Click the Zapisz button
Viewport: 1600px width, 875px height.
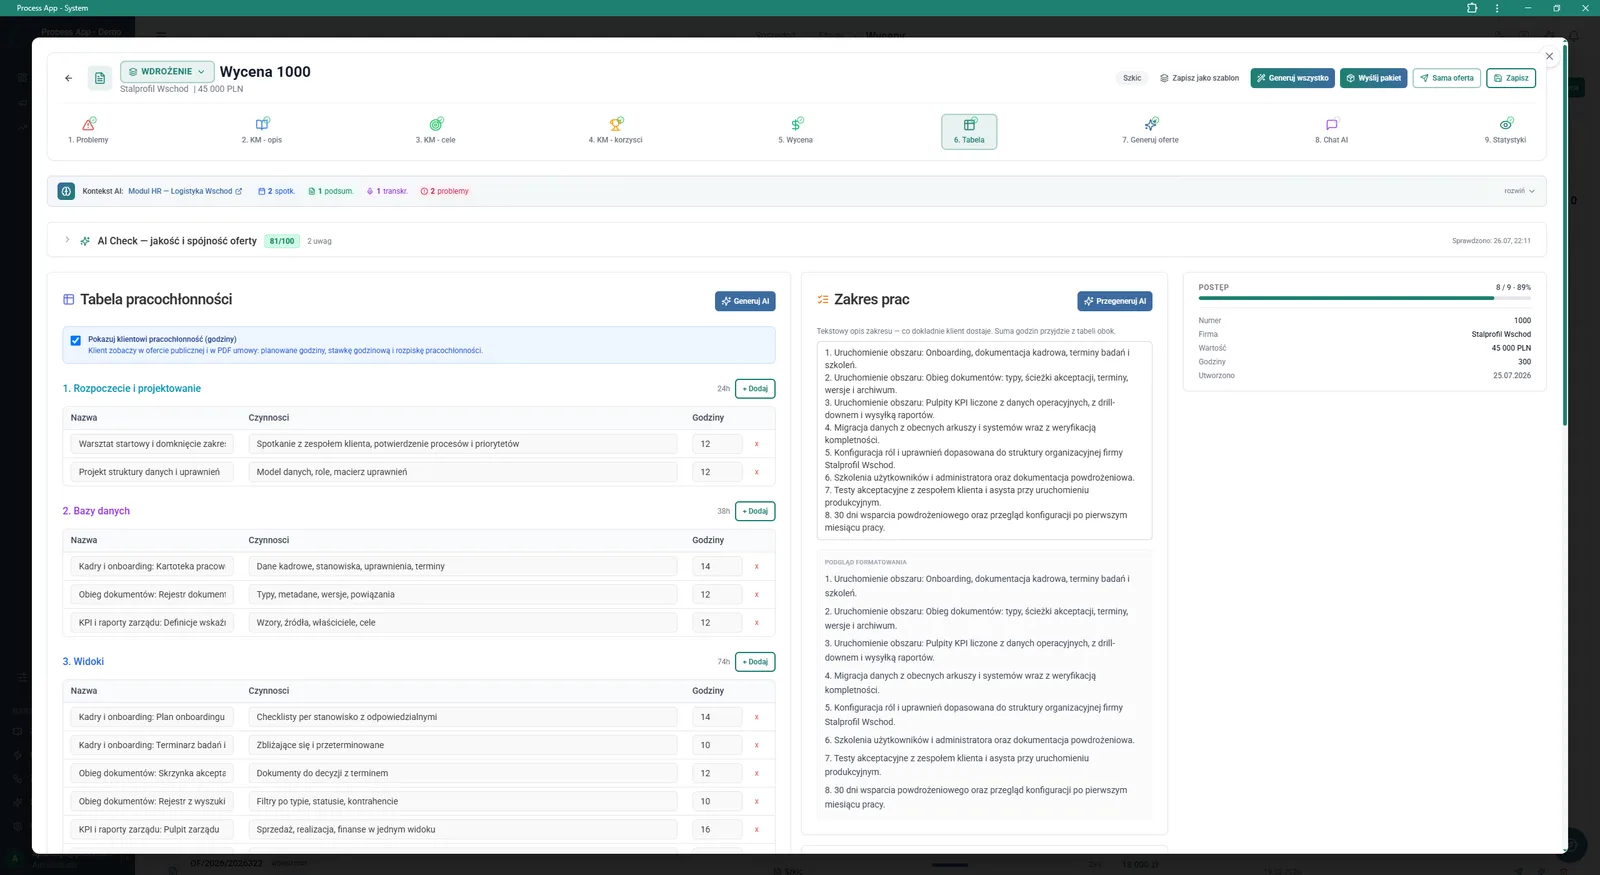pyautogui.click(x=1511, y=78)
